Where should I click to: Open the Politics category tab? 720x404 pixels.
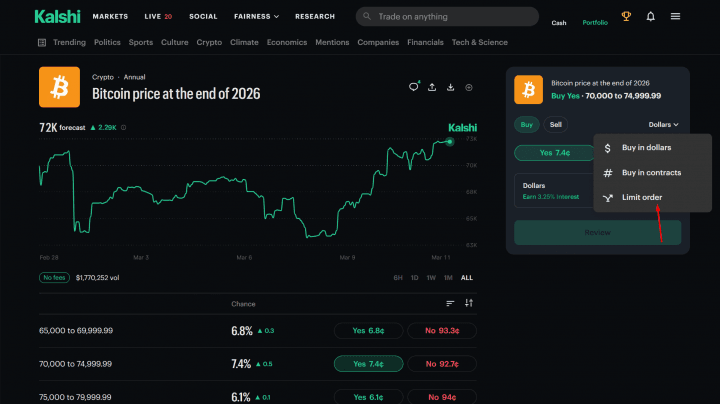(x=107, y=43)
